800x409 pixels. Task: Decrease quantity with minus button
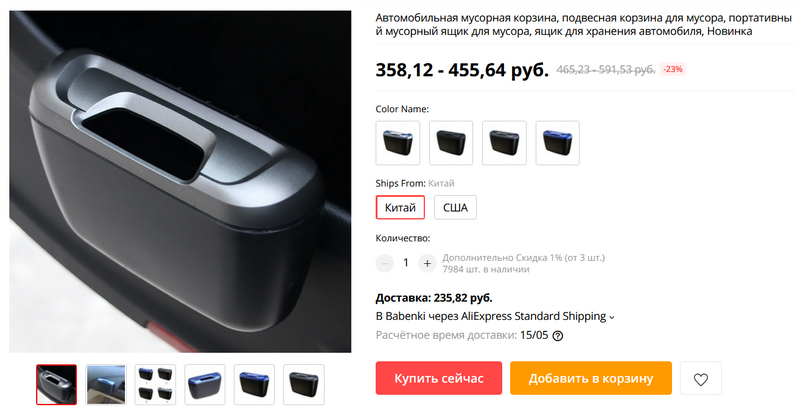pyautogui.click(x=385, y=263)
